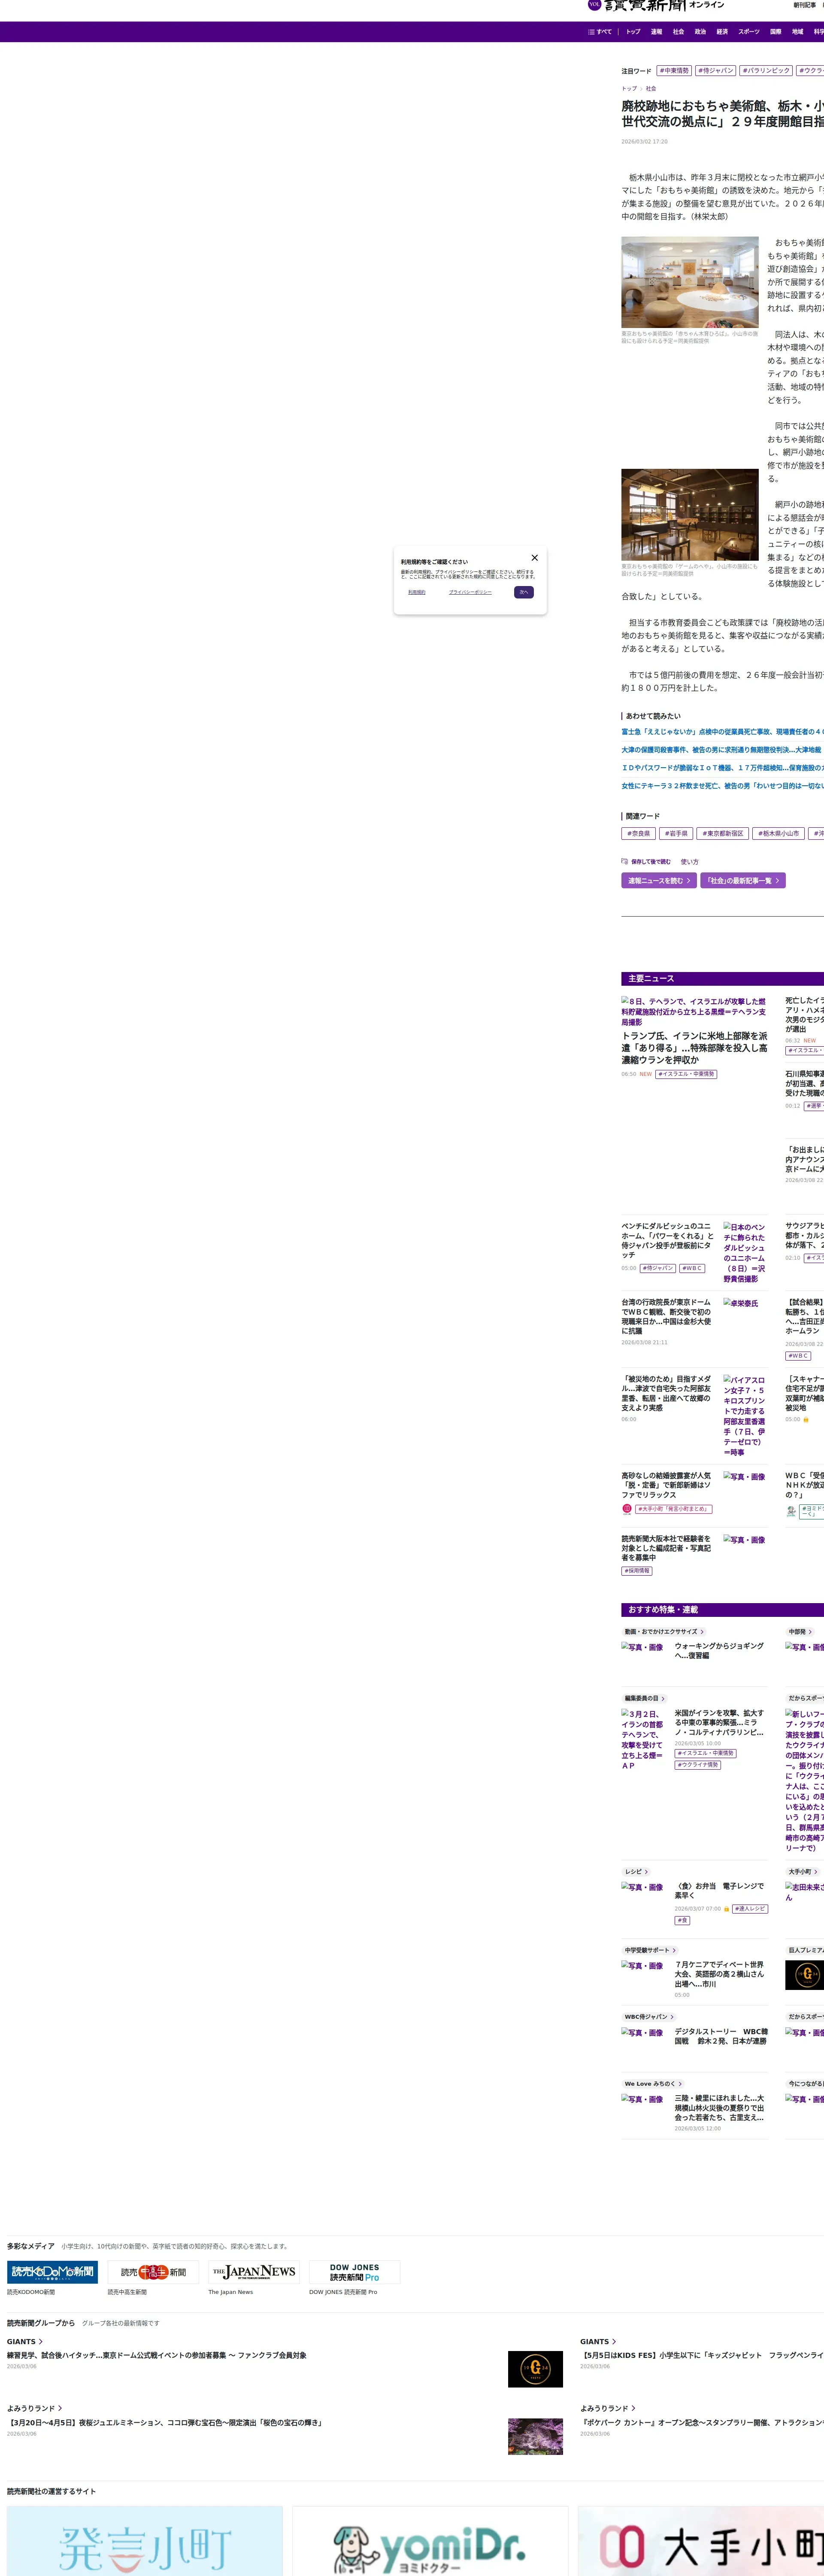Click the YOL round logo icon
The height and width of the screenshot is (2576, 824).
click(594, 5)
